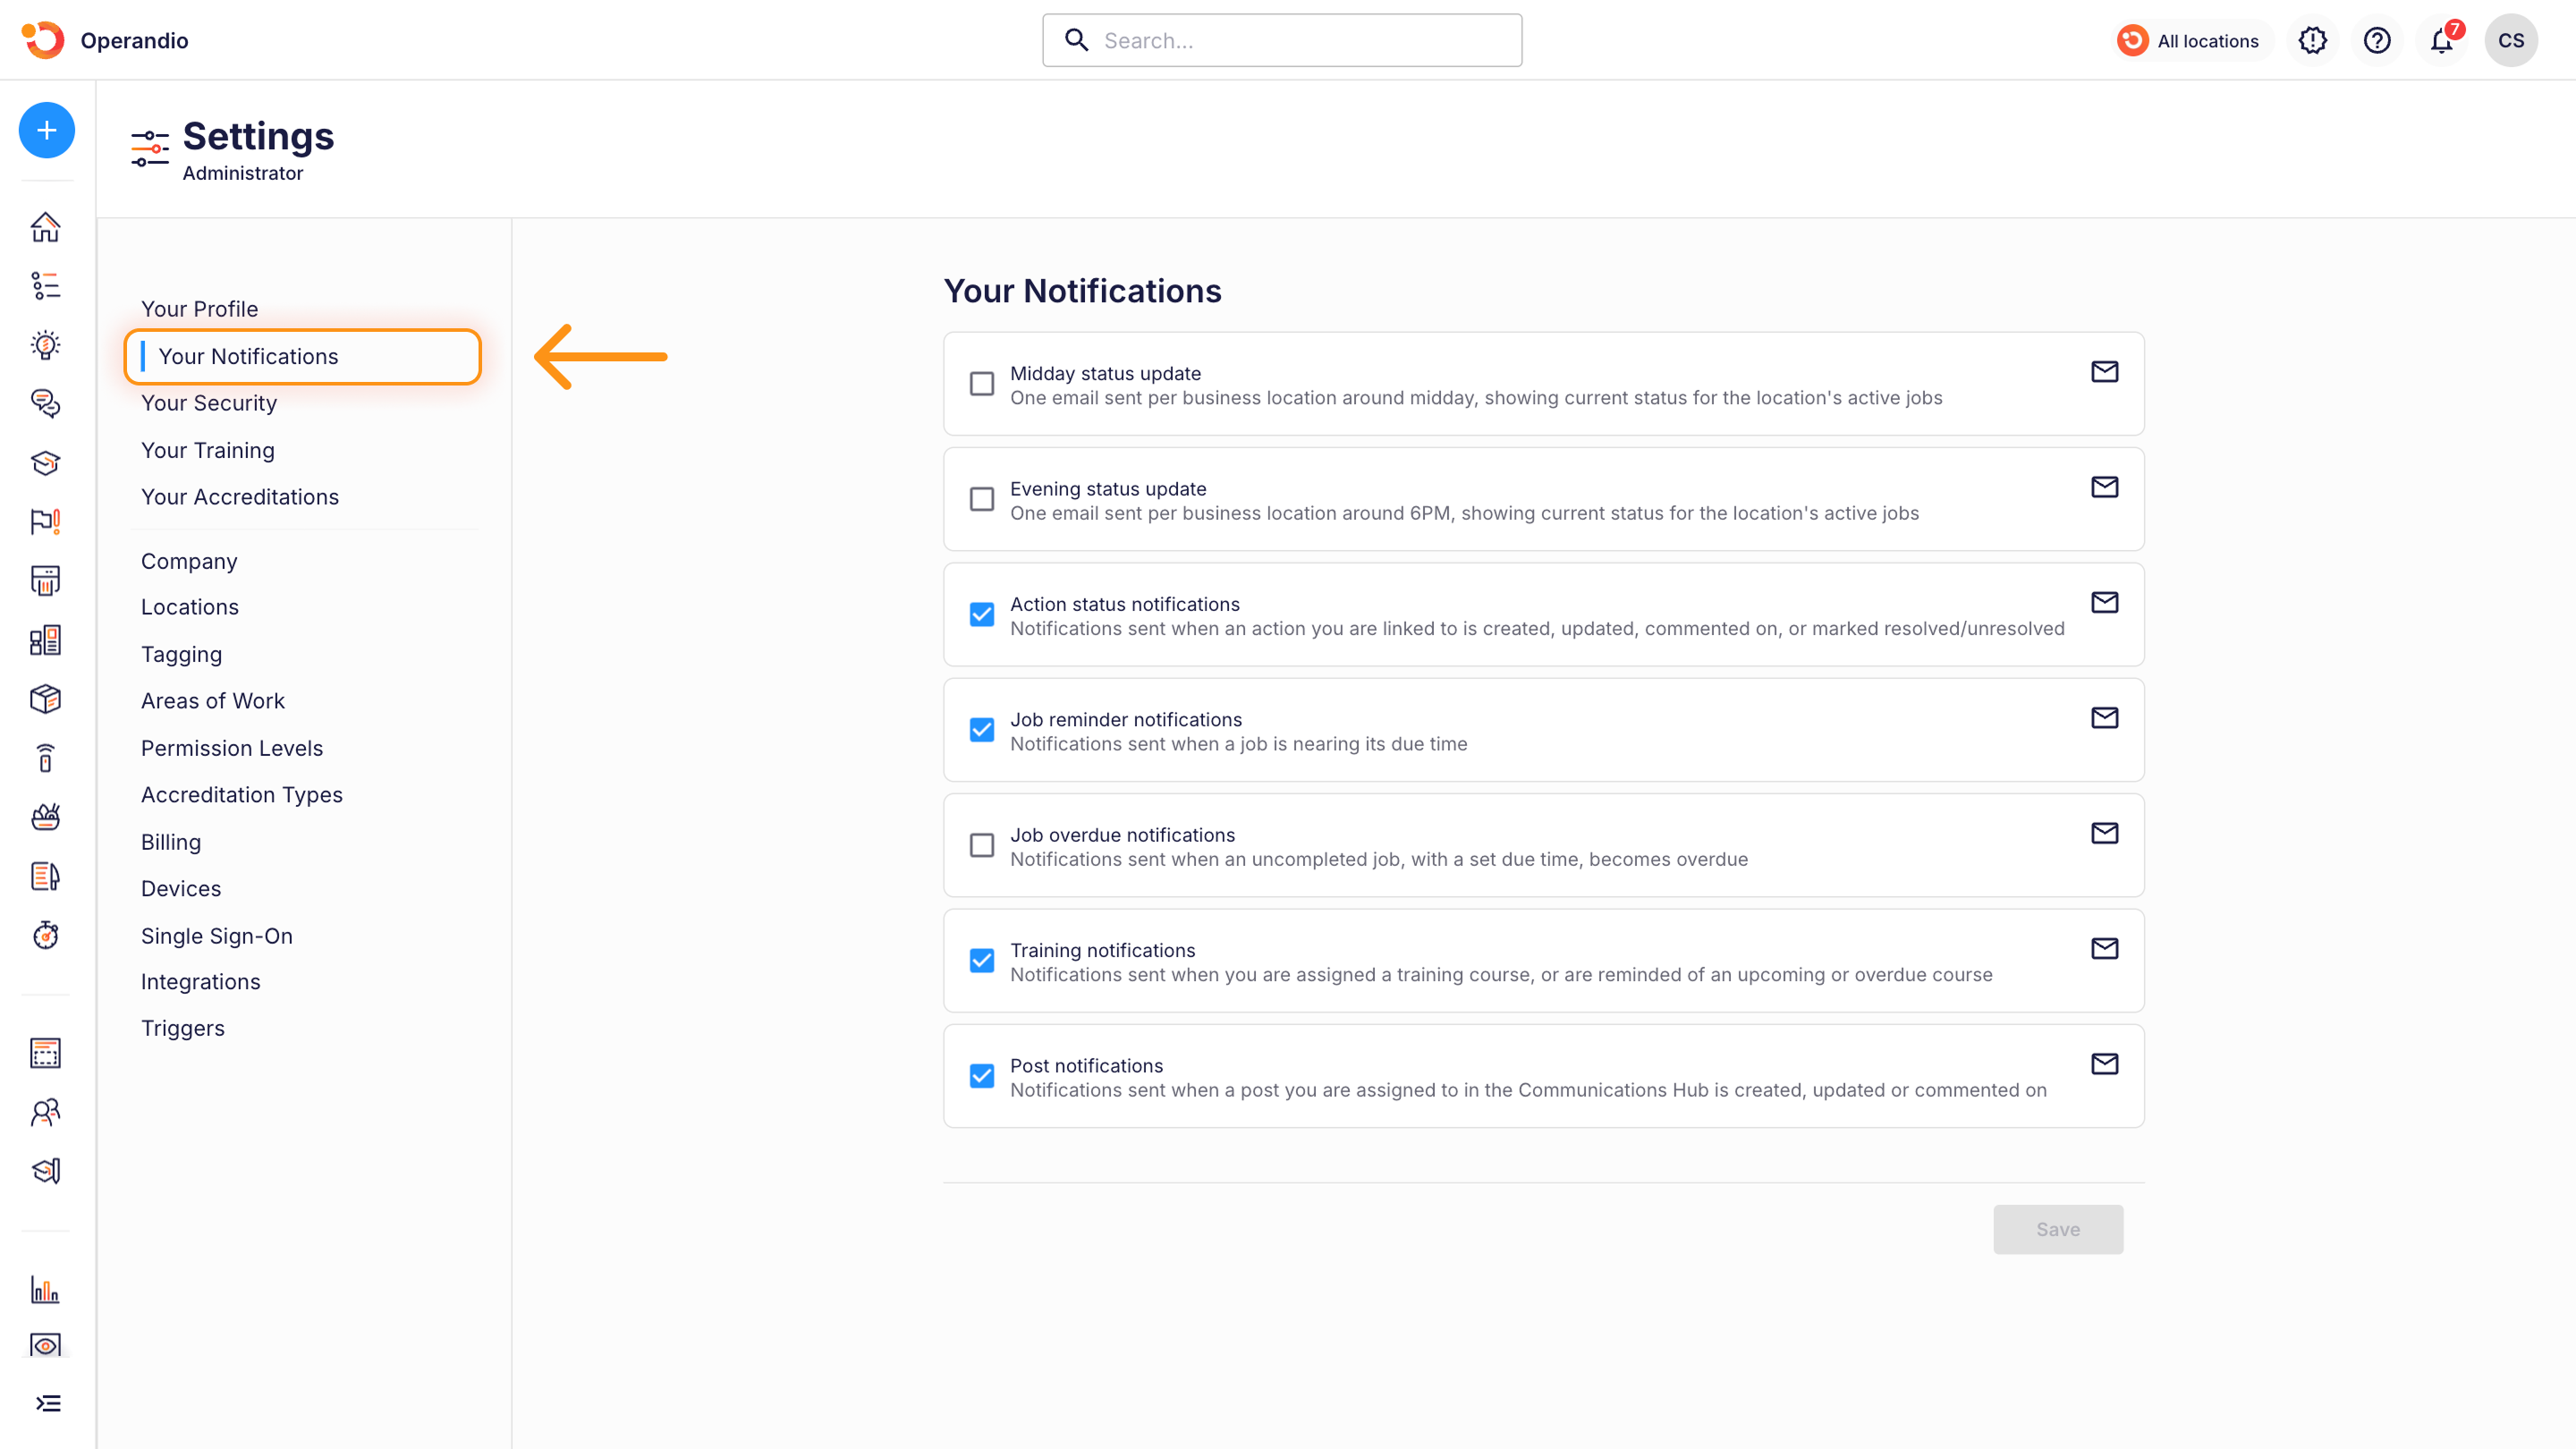Open Your Security settings
The height and width of the screenshot is (1449, 2576).
point(209,403)
